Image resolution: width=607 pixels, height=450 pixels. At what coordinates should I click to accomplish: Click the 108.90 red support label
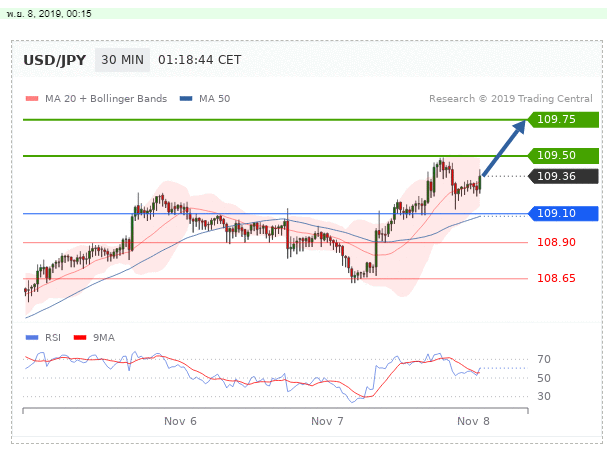(x=556, y=242)
